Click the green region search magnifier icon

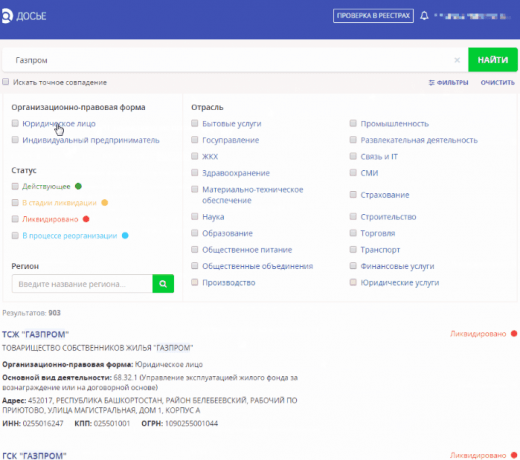coord(163,284)
